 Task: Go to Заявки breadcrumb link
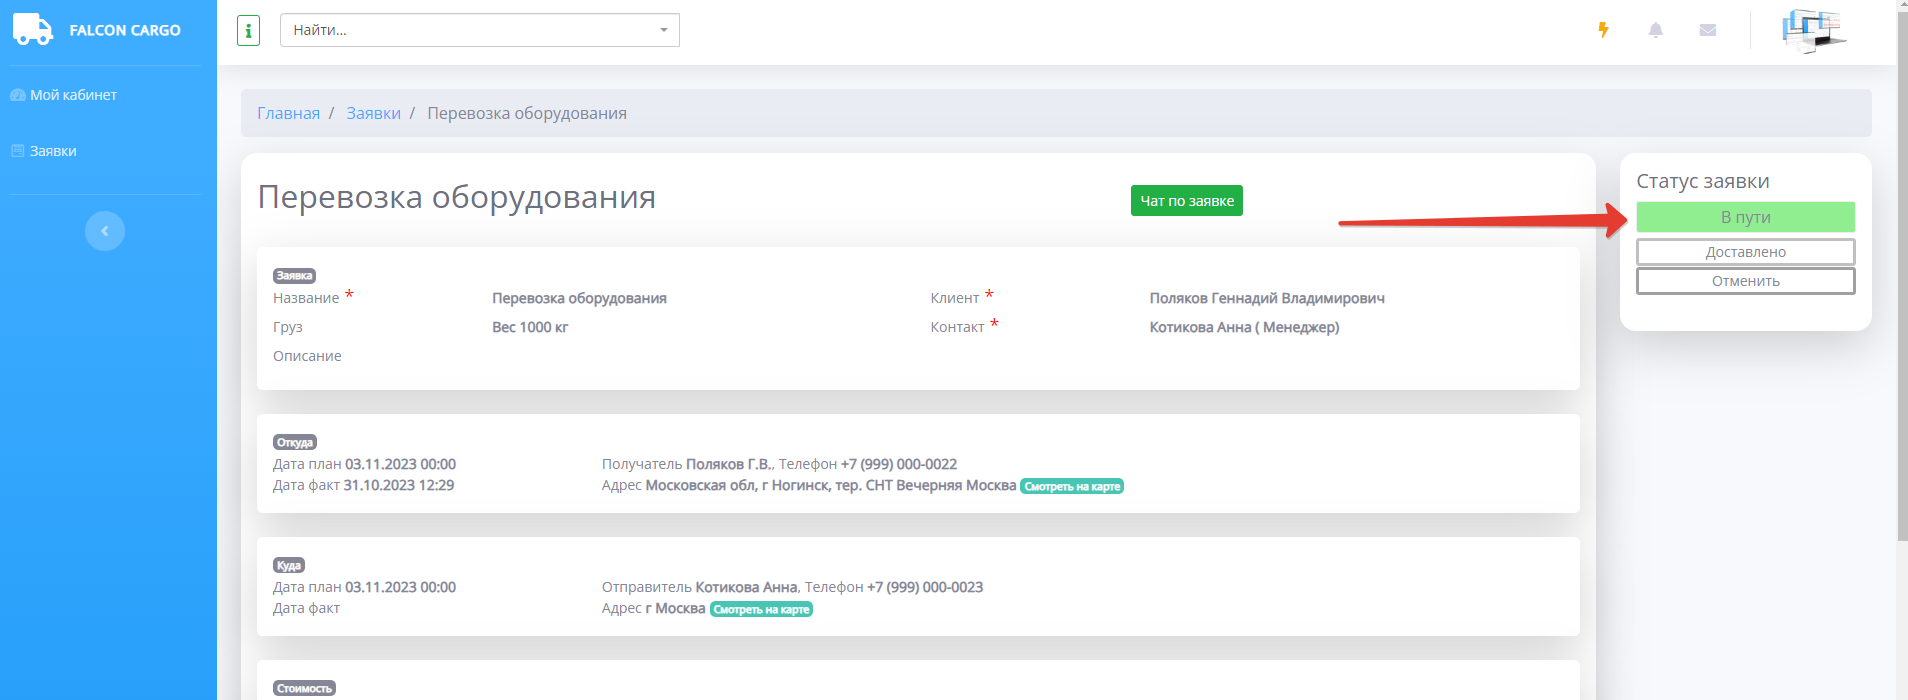point(373,113)
